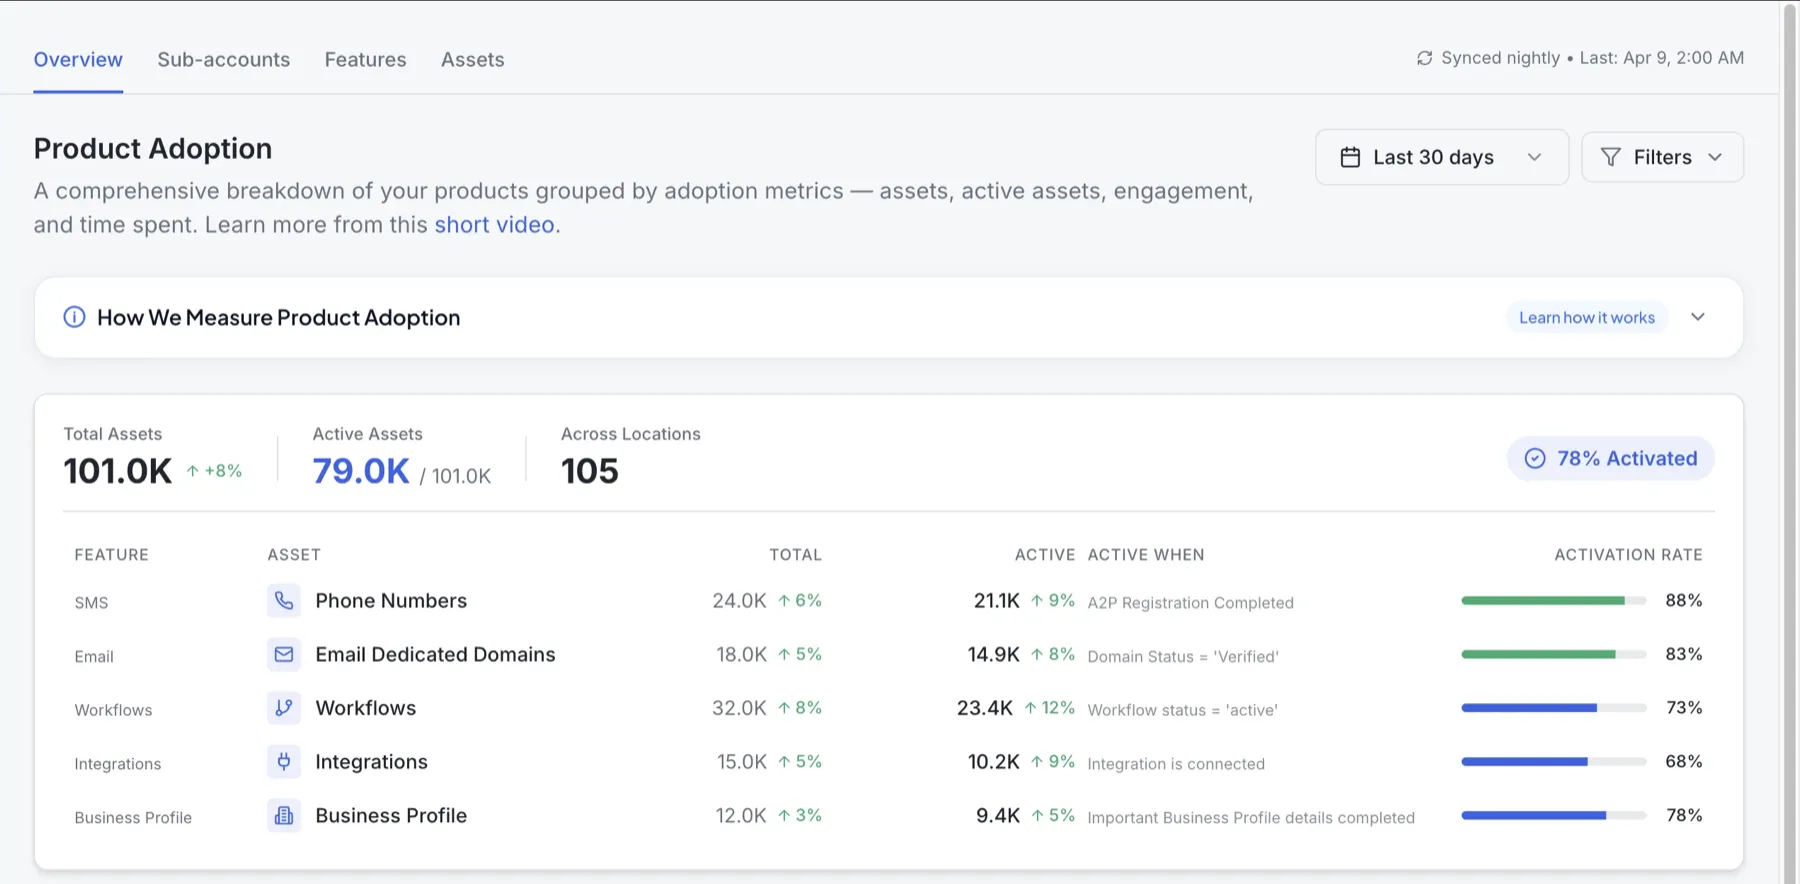
Task: Click the Workflows branch icon
Action: tap(284, 708)
